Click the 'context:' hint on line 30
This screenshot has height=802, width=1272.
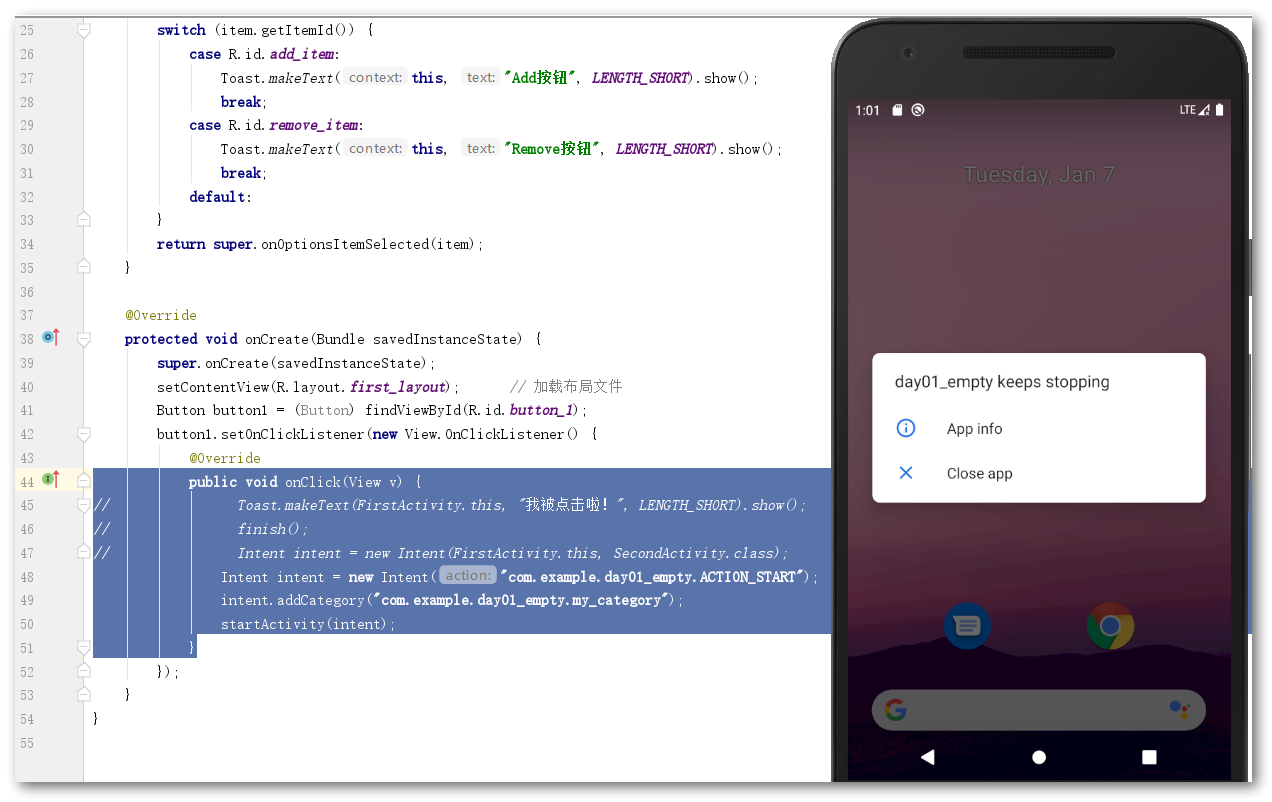pyautogui.click(x=375, y=148)
